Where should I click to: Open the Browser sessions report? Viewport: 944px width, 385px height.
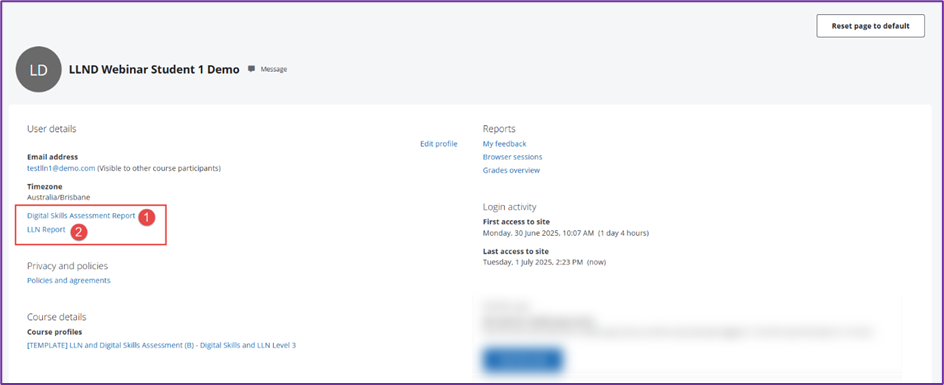point(512,157)
